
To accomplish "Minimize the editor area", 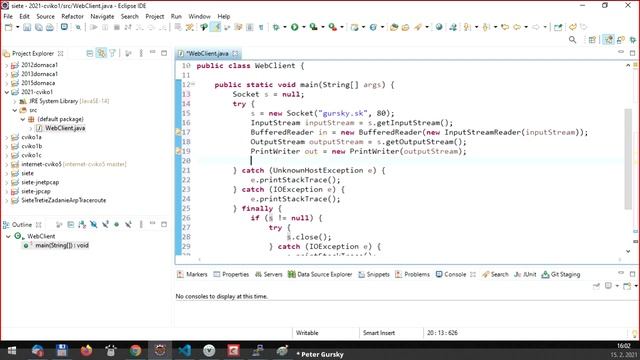I will point(621,53).
